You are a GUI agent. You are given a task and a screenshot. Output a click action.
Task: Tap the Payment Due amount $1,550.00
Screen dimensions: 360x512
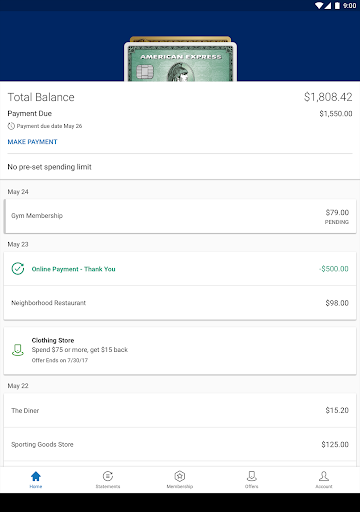tap(336, 114)
